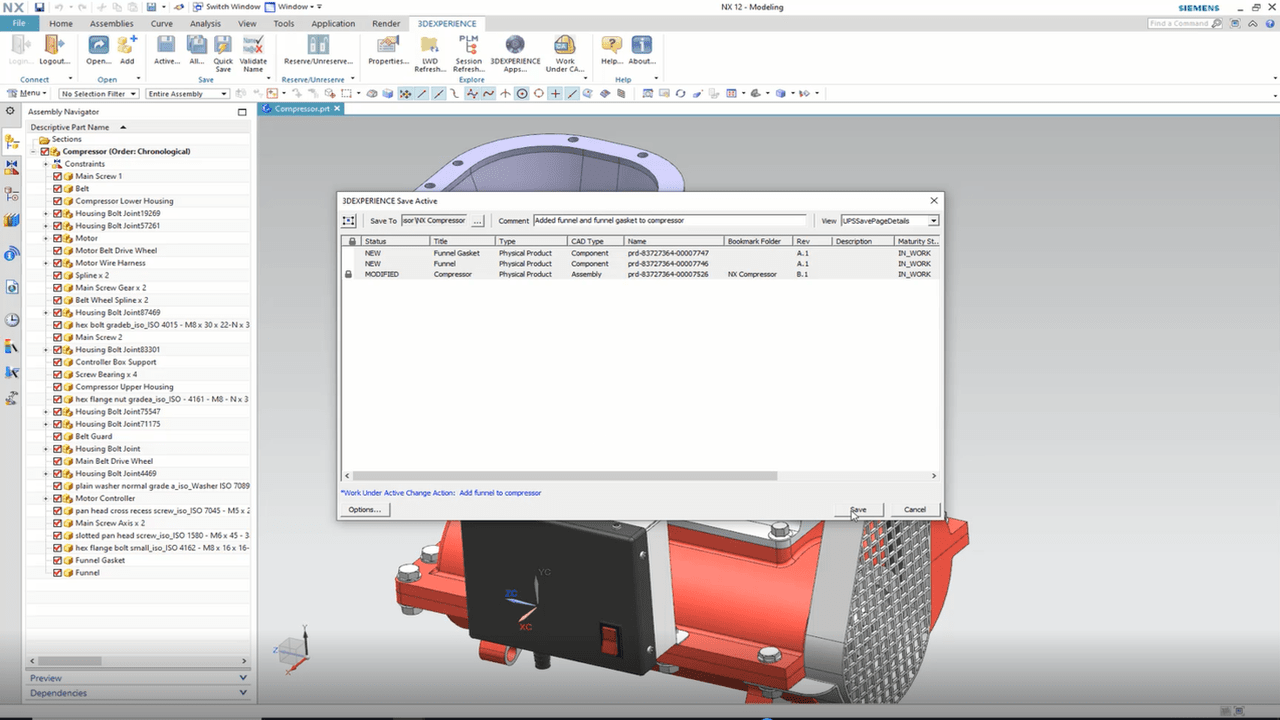
Task: Click the Cancel button in the dialog
Action: point(915,509)
